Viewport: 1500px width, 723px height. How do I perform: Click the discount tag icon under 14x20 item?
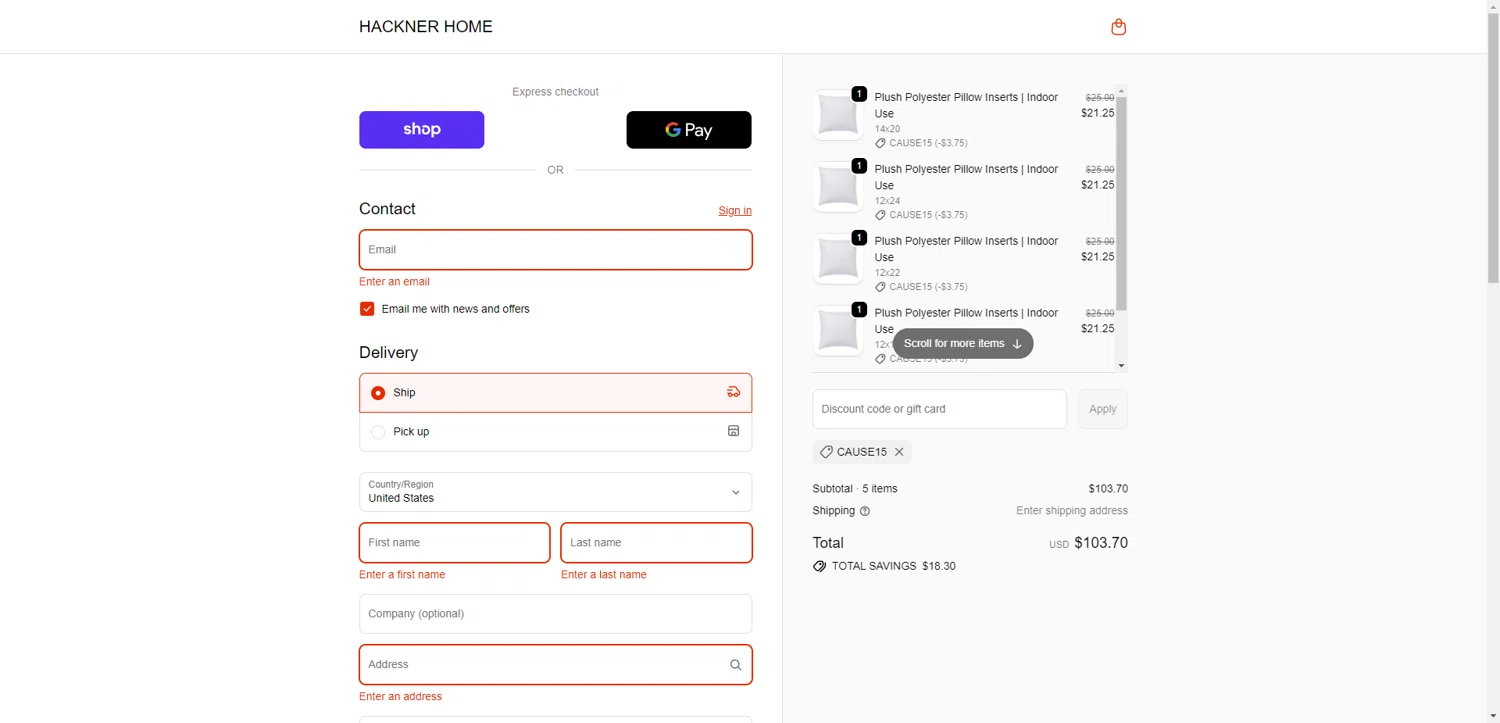click(880, 143)
